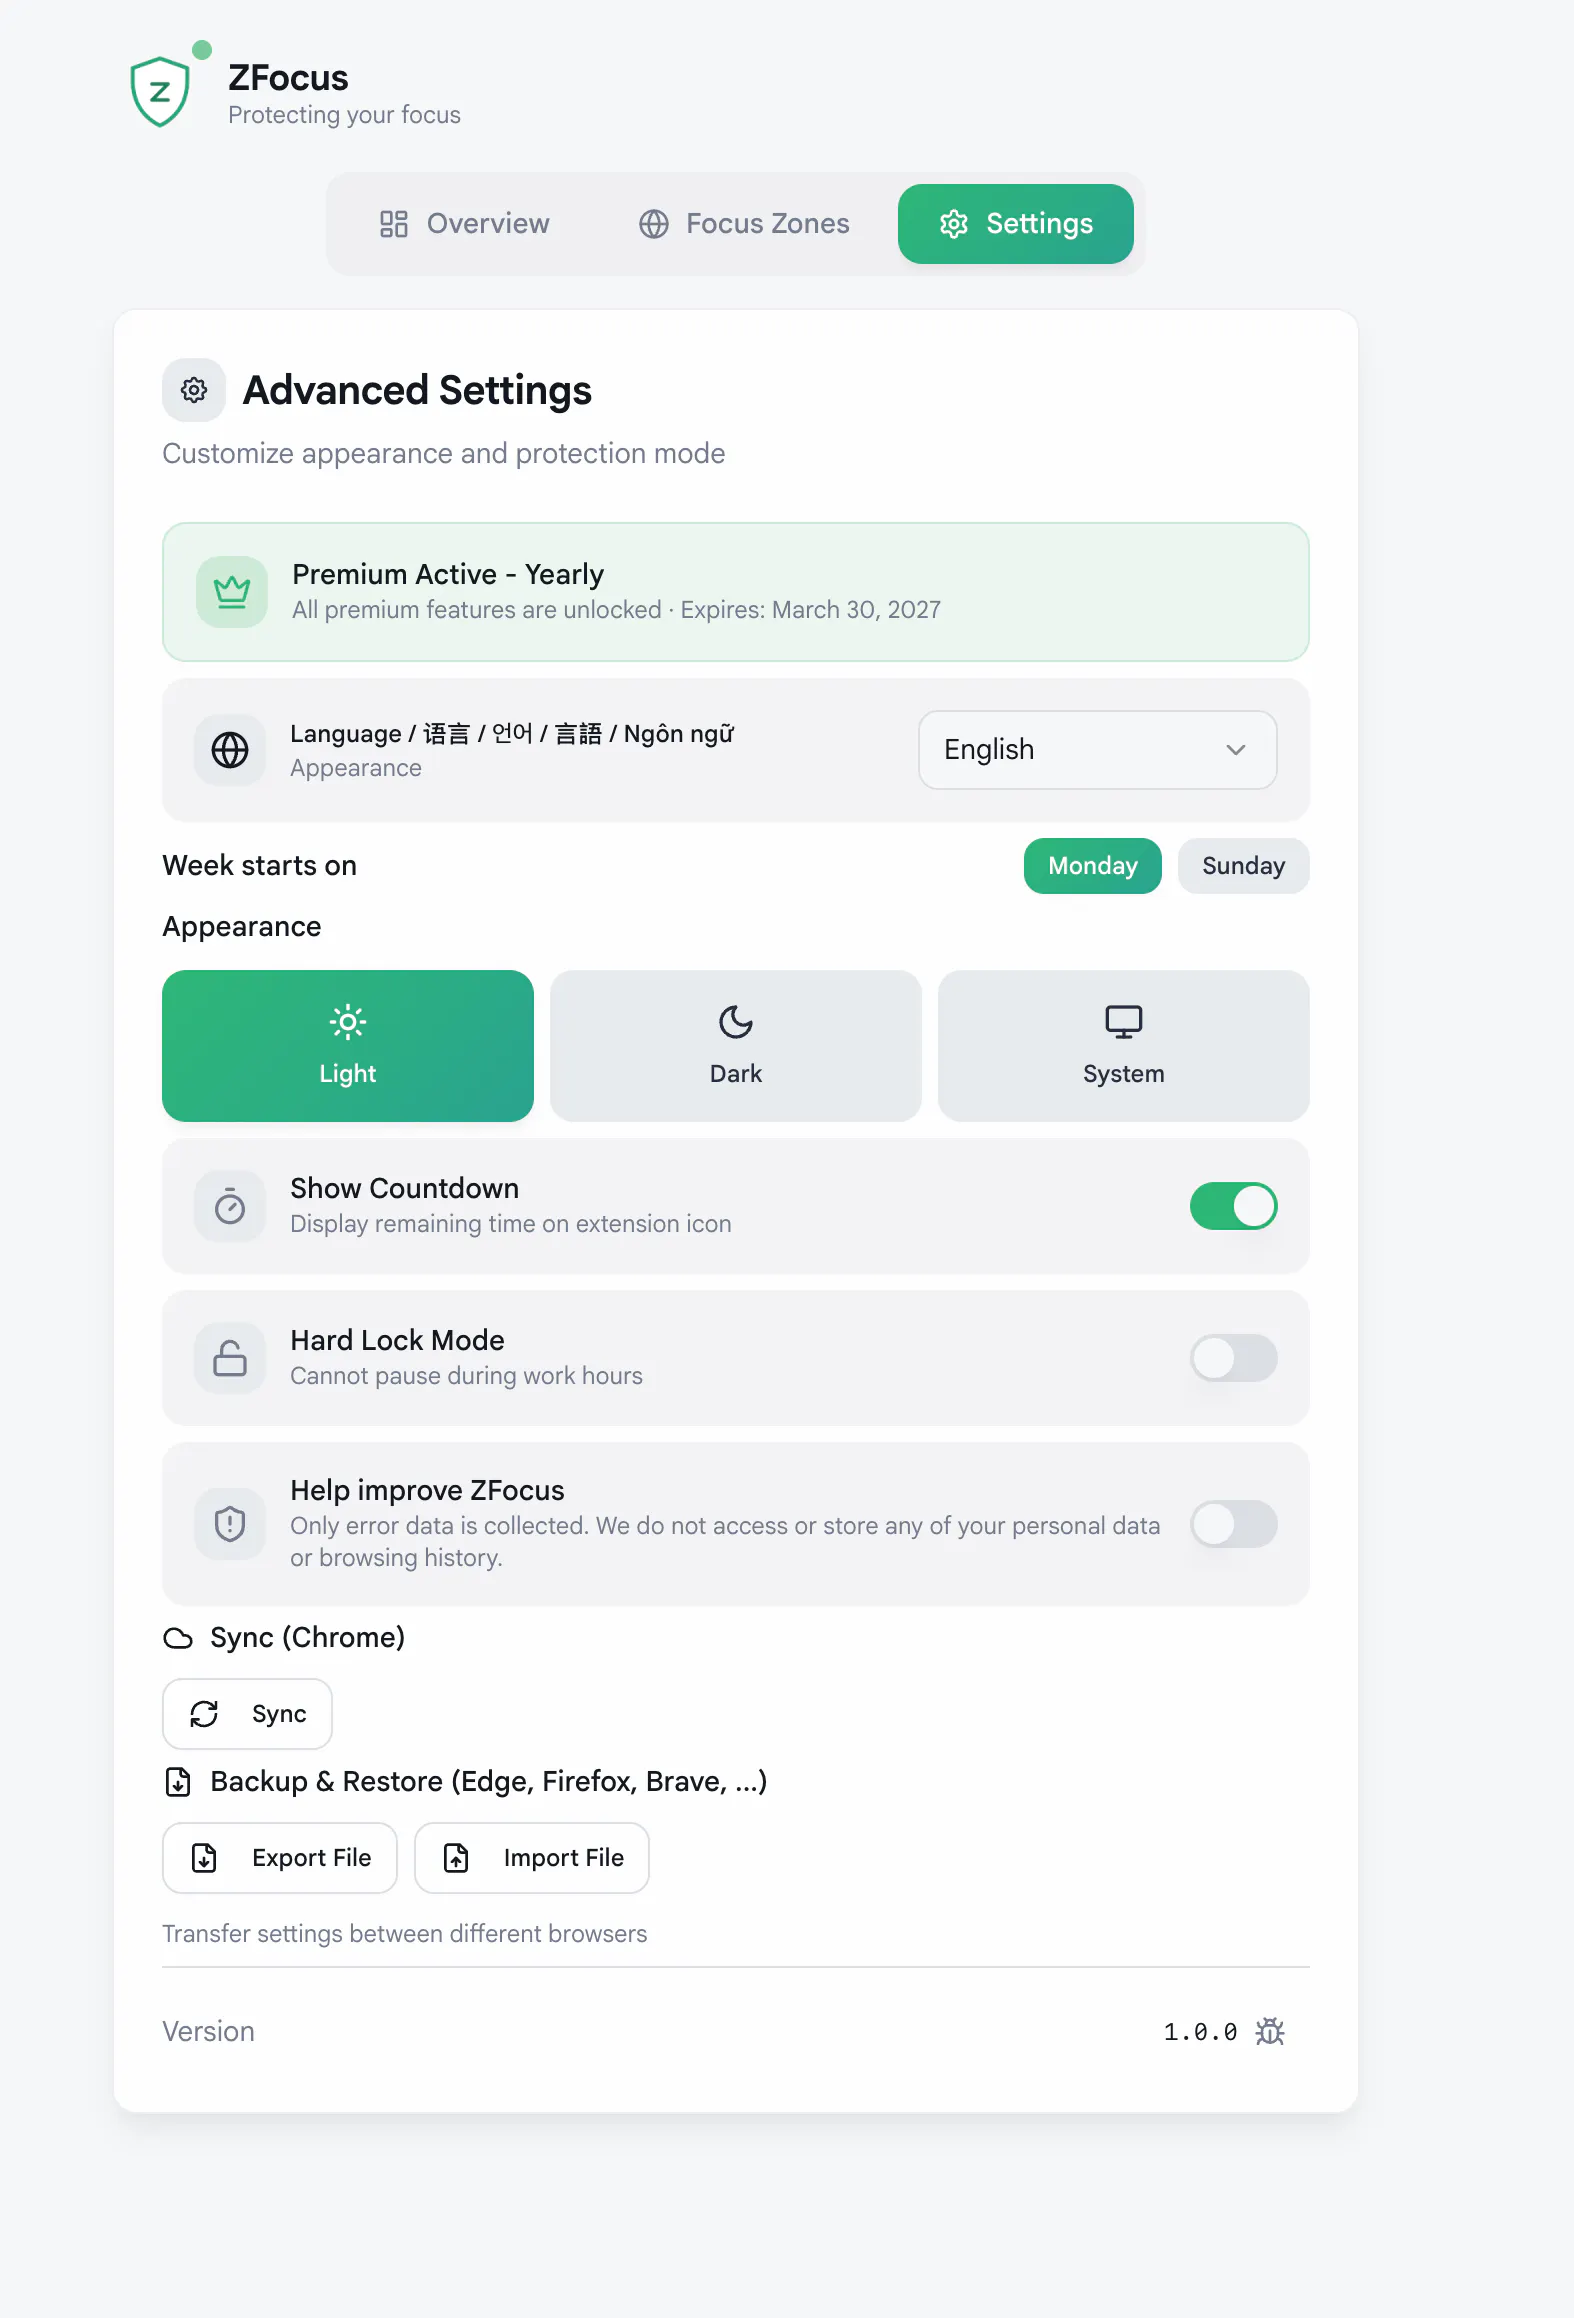Enable the Hard Lock Mode switch
1574x2318 pixels.
pyautogui.click(x=1233, y=1358)
